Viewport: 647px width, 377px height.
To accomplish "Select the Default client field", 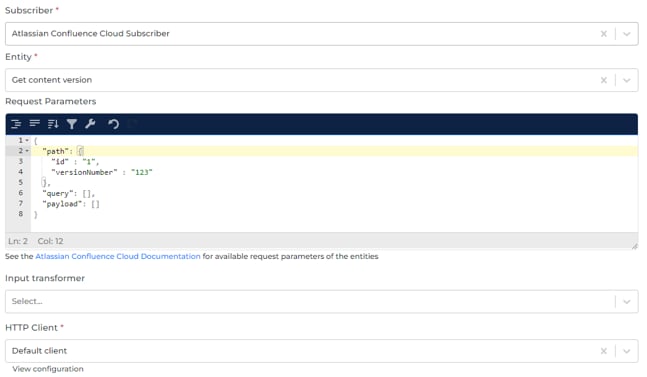I will (321, 351).
